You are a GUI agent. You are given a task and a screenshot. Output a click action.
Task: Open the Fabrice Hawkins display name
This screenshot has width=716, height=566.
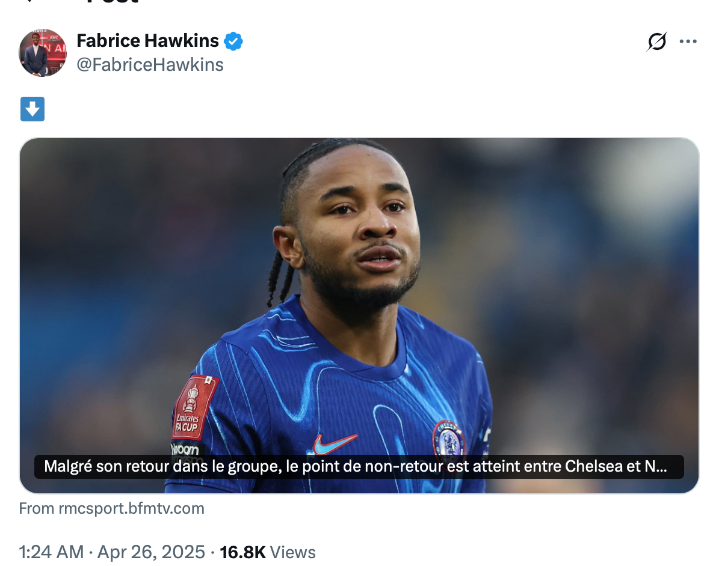tap(148, 41)
